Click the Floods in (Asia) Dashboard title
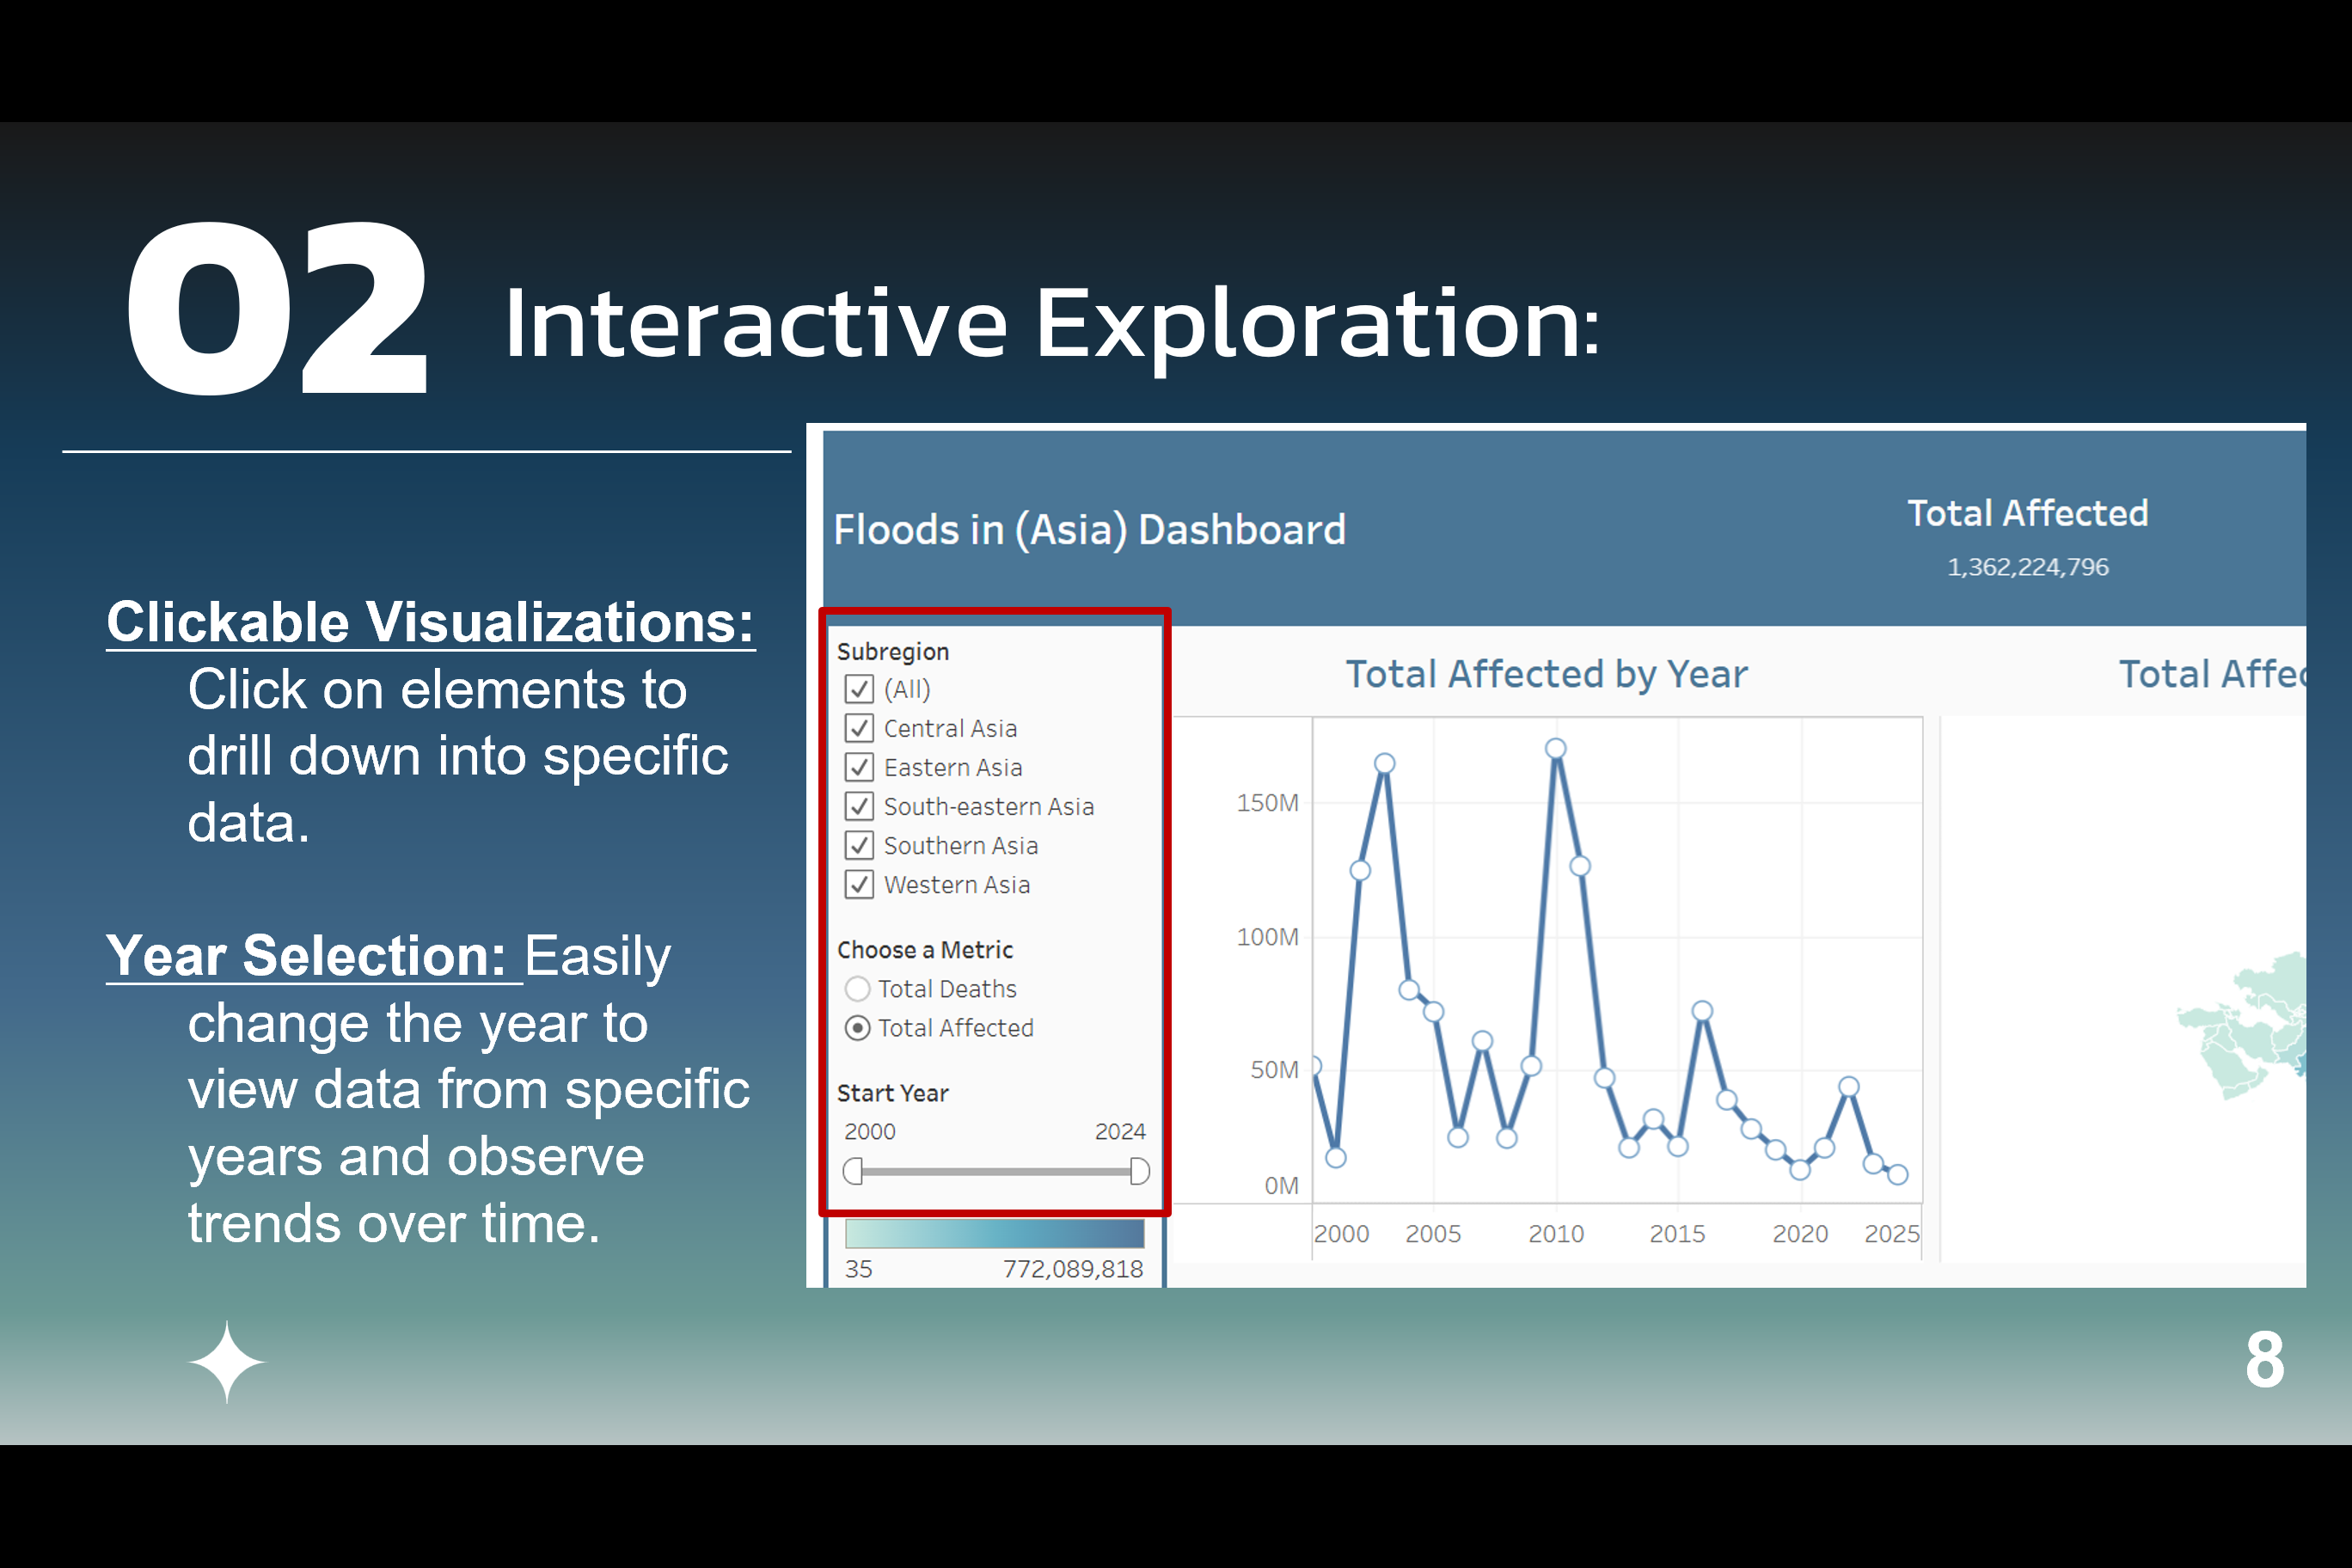 click(1089, 530)
